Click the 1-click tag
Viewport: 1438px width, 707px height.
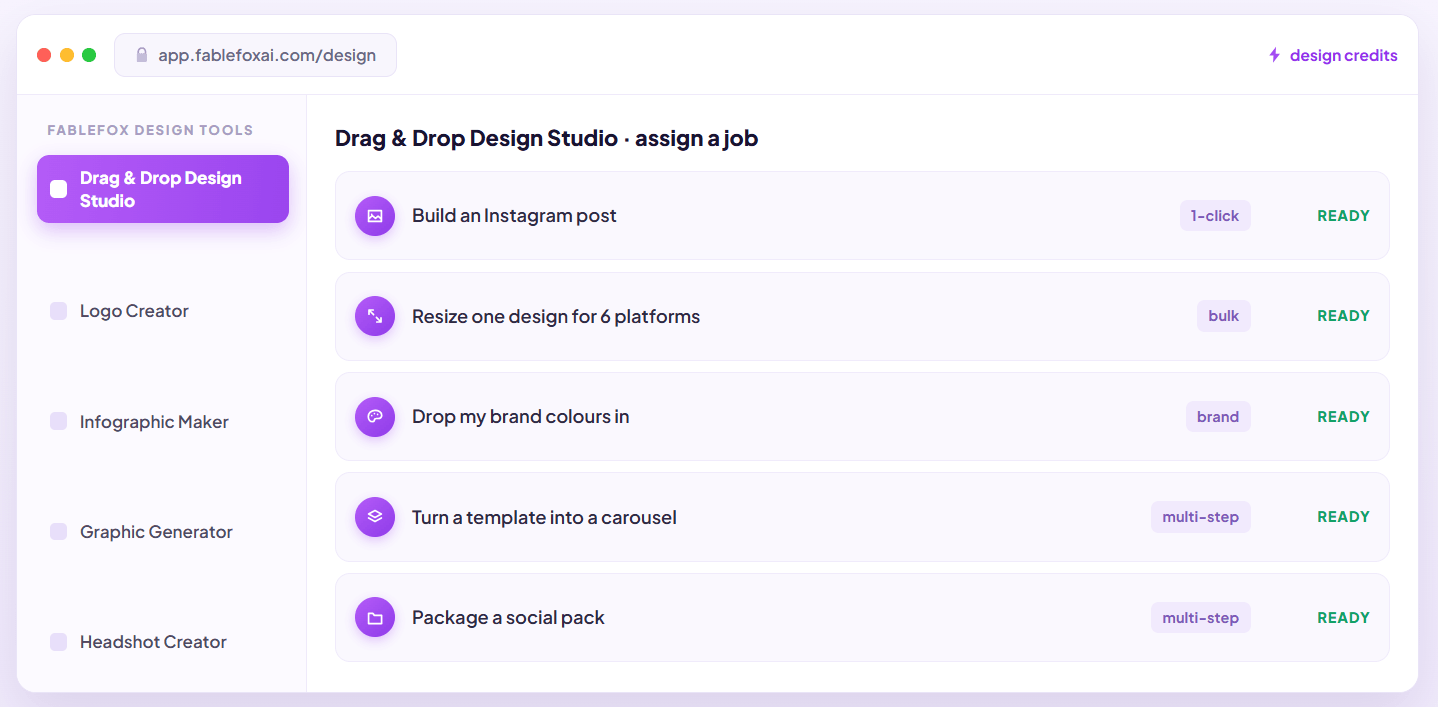[1215, 216]
